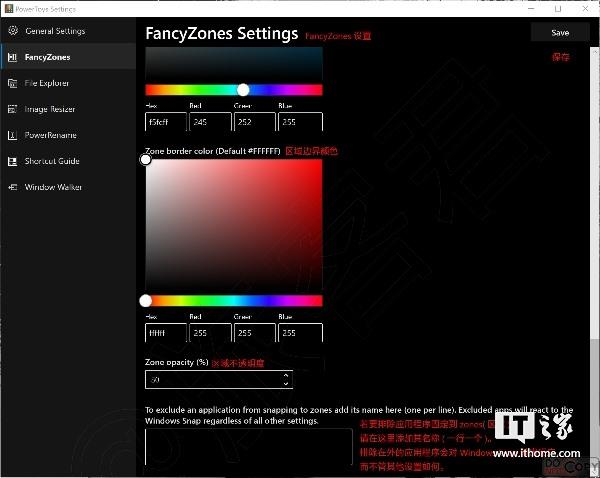Click the zone border Blue value field

click(x=300, y=333)
